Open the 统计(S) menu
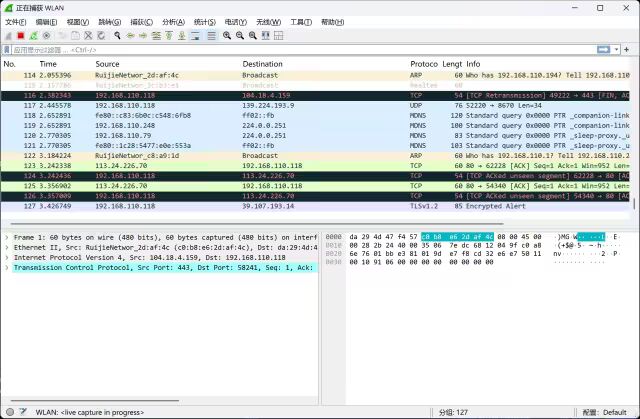The height and width of the screenshot is (419, 640). [x=204, y=22]
